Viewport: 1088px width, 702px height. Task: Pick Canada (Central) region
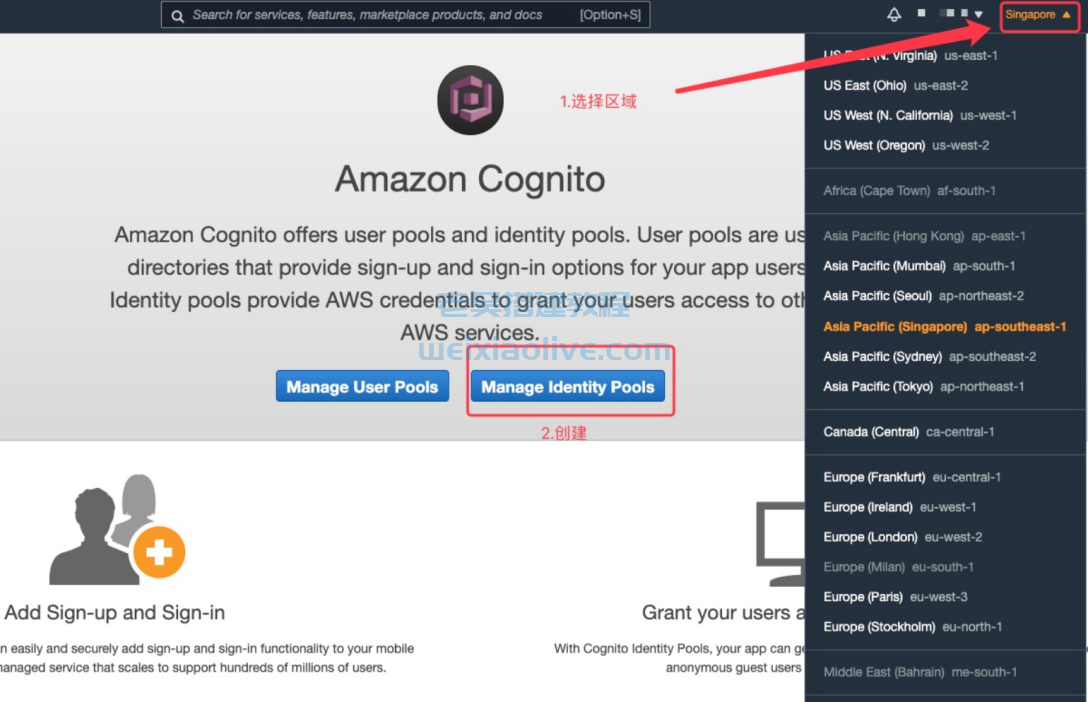click(x=908, y=431)
